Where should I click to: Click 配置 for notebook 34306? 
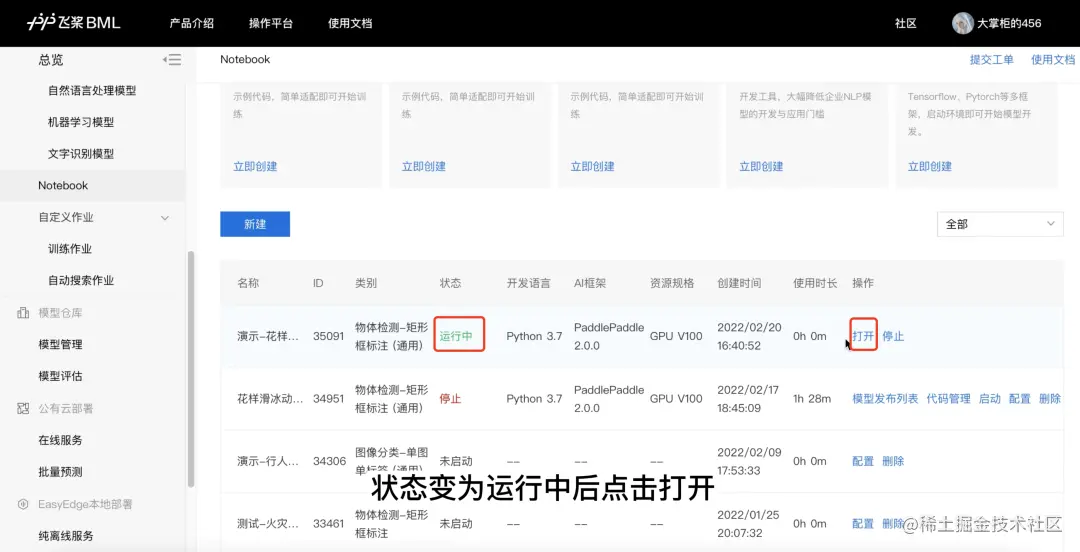[x=863, y=461]
